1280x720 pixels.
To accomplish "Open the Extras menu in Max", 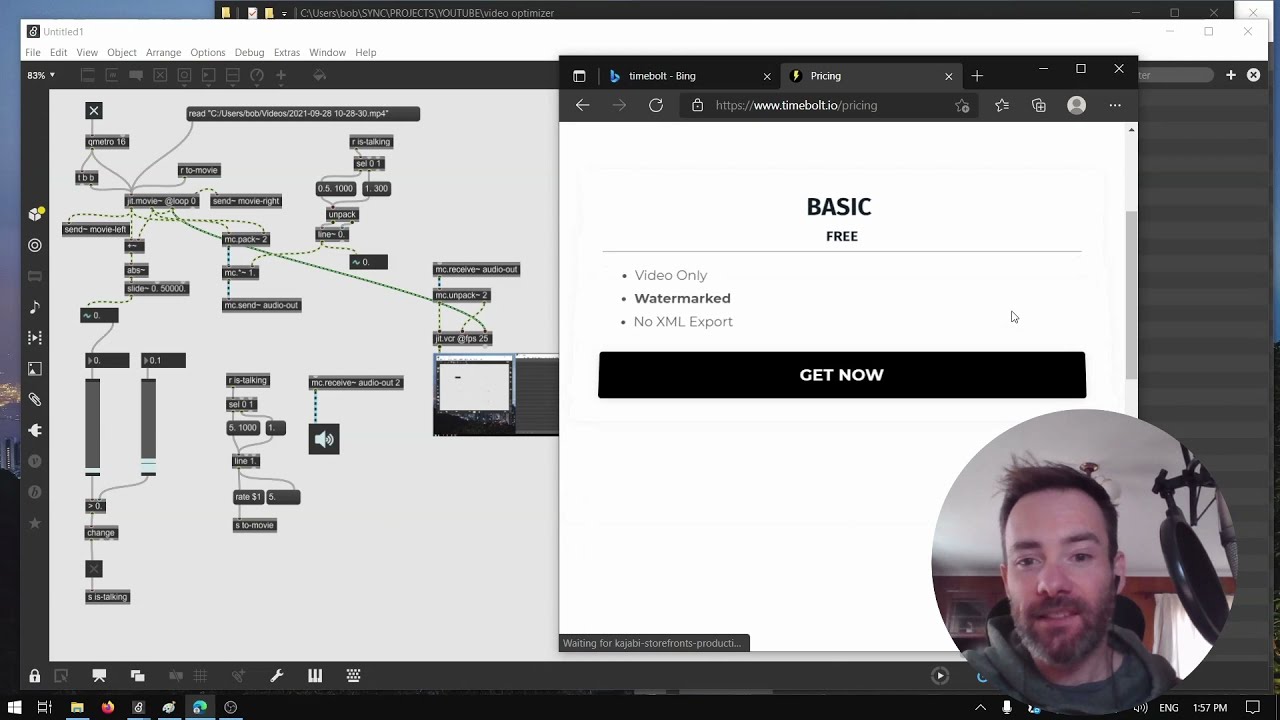I will pyautogui.click(x=287, y=52).
